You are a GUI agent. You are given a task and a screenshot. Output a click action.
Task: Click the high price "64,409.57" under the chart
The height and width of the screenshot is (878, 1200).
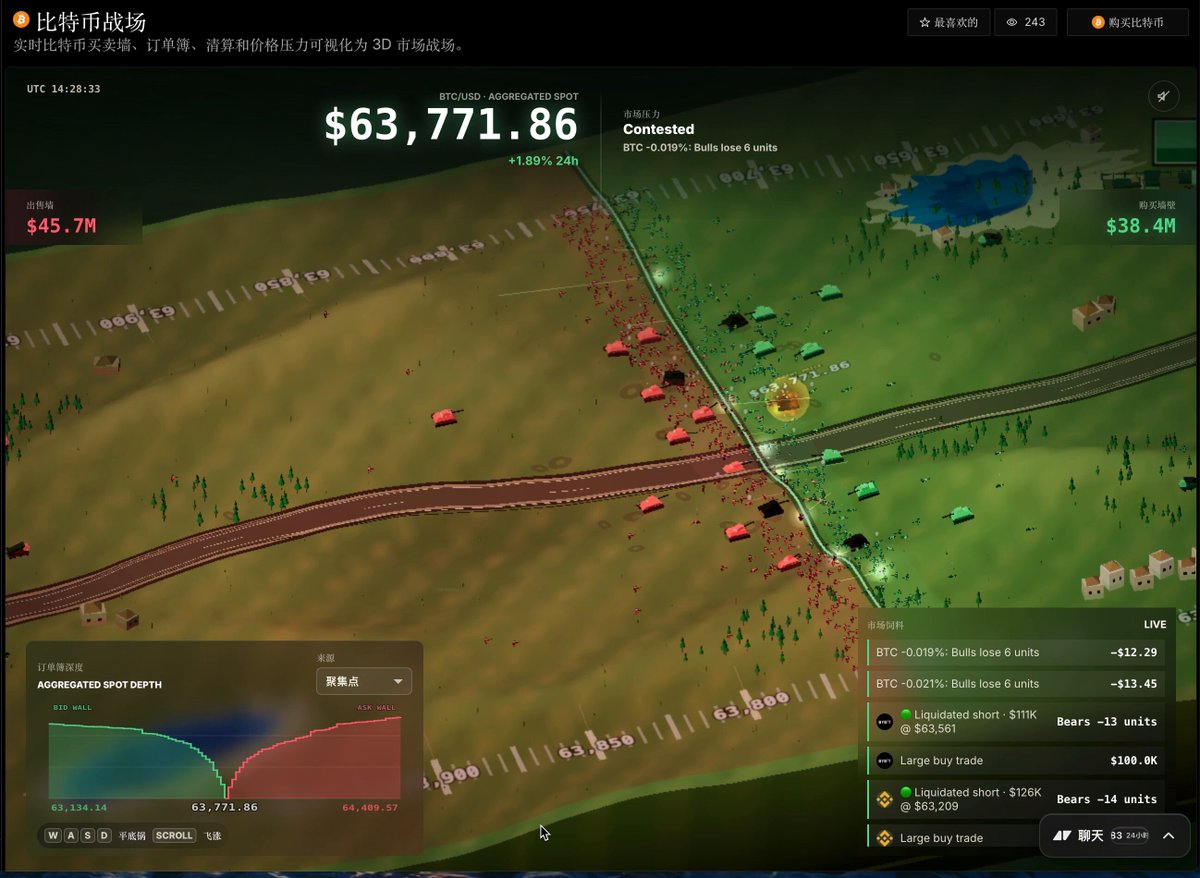point(370,807)
